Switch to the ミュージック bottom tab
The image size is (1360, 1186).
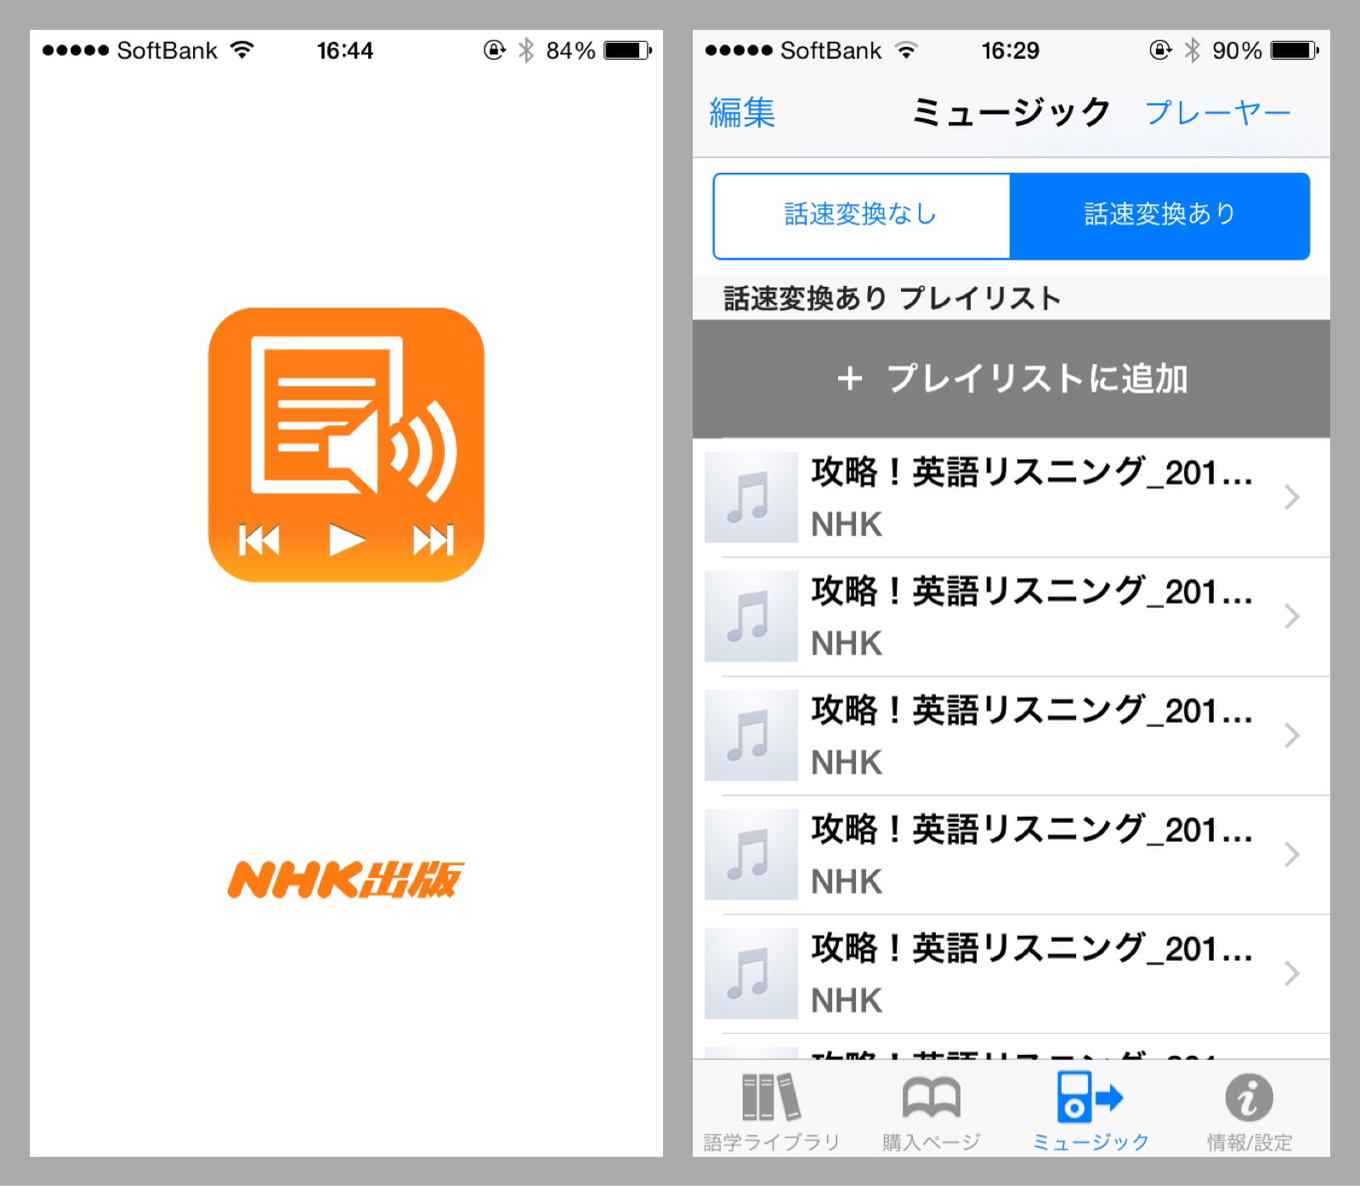pos(1090,1110)
